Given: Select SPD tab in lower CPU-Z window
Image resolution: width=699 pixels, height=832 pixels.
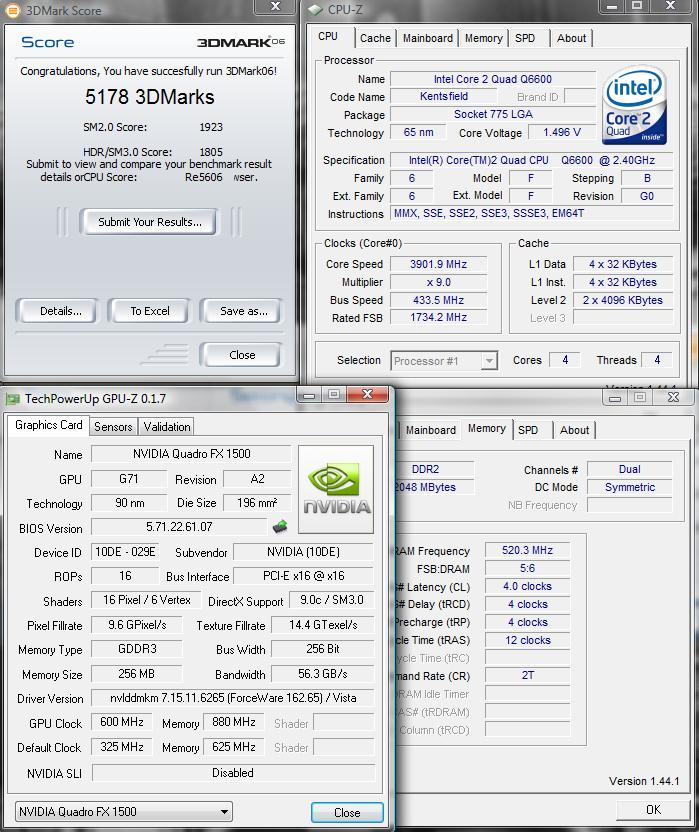Looking at the screenshot, I should tap(528, 430).
